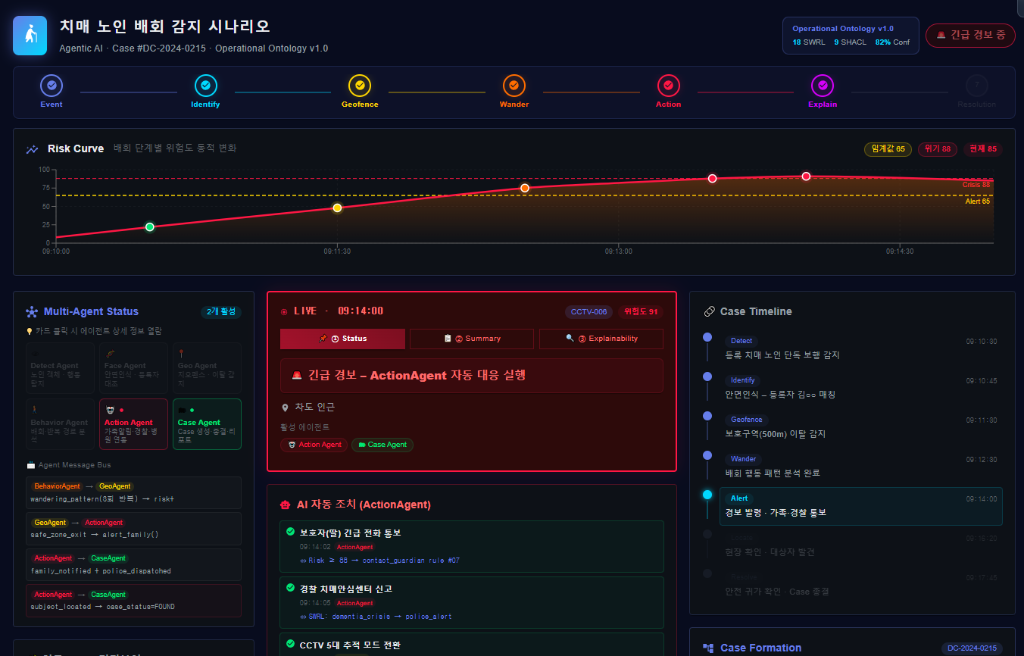This screenshot has height=656, width=1024.
Task: Click the green risk point on the curve
Action: [150, 227]
